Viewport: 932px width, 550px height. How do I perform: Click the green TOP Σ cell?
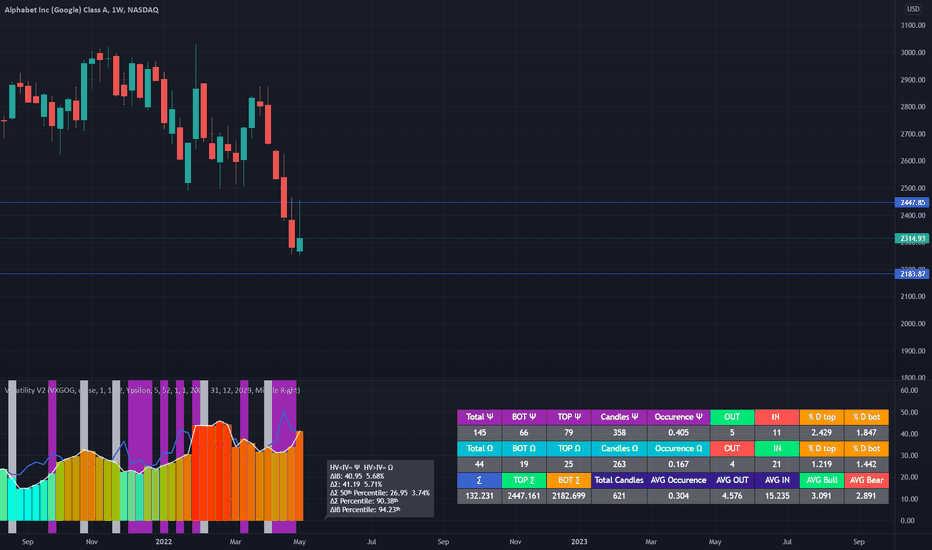pyautogui.click(x=524, y=480)
